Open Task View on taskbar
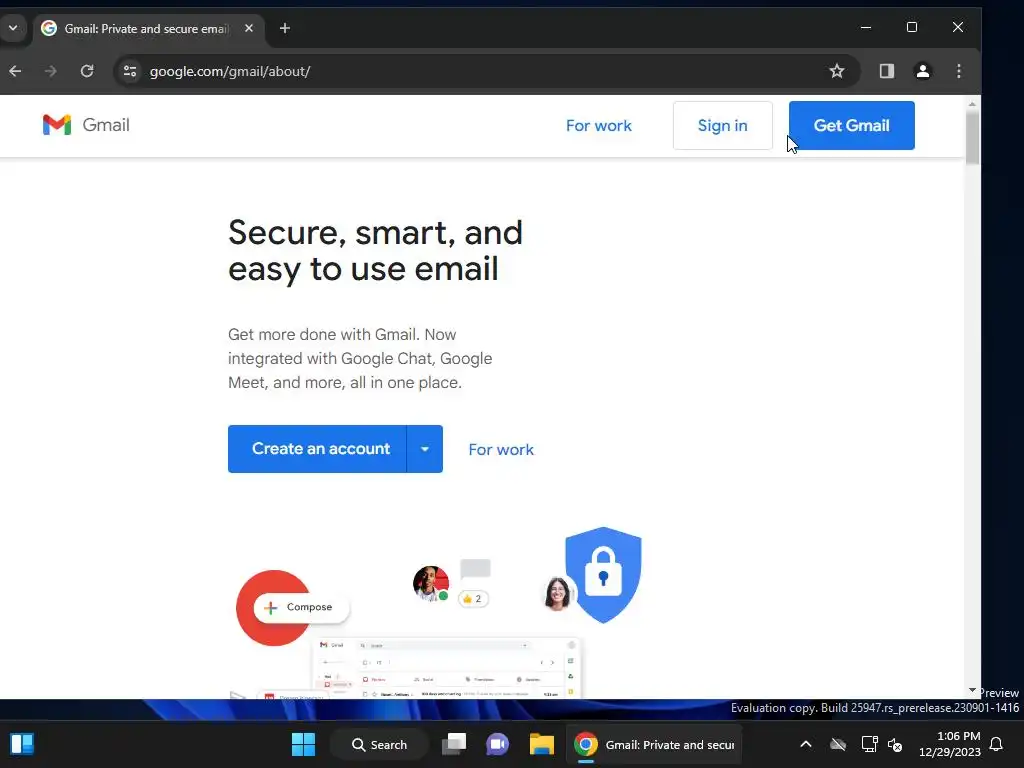This screenshot has width=1024, height=768. point(454,744)
